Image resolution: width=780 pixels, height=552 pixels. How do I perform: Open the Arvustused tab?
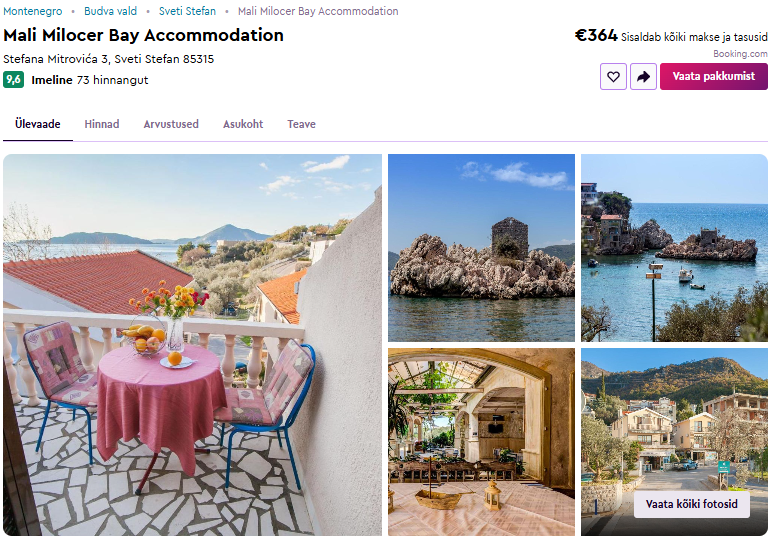pos(171,124)
